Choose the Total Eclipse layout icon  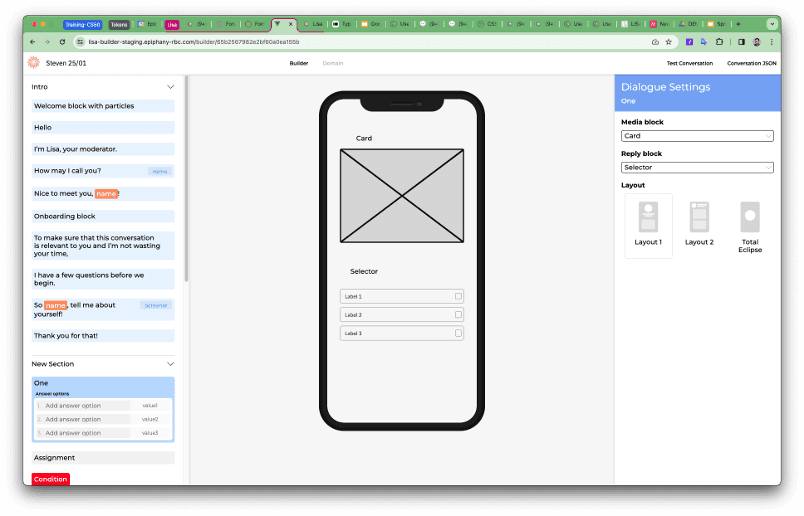click(750, 216)
